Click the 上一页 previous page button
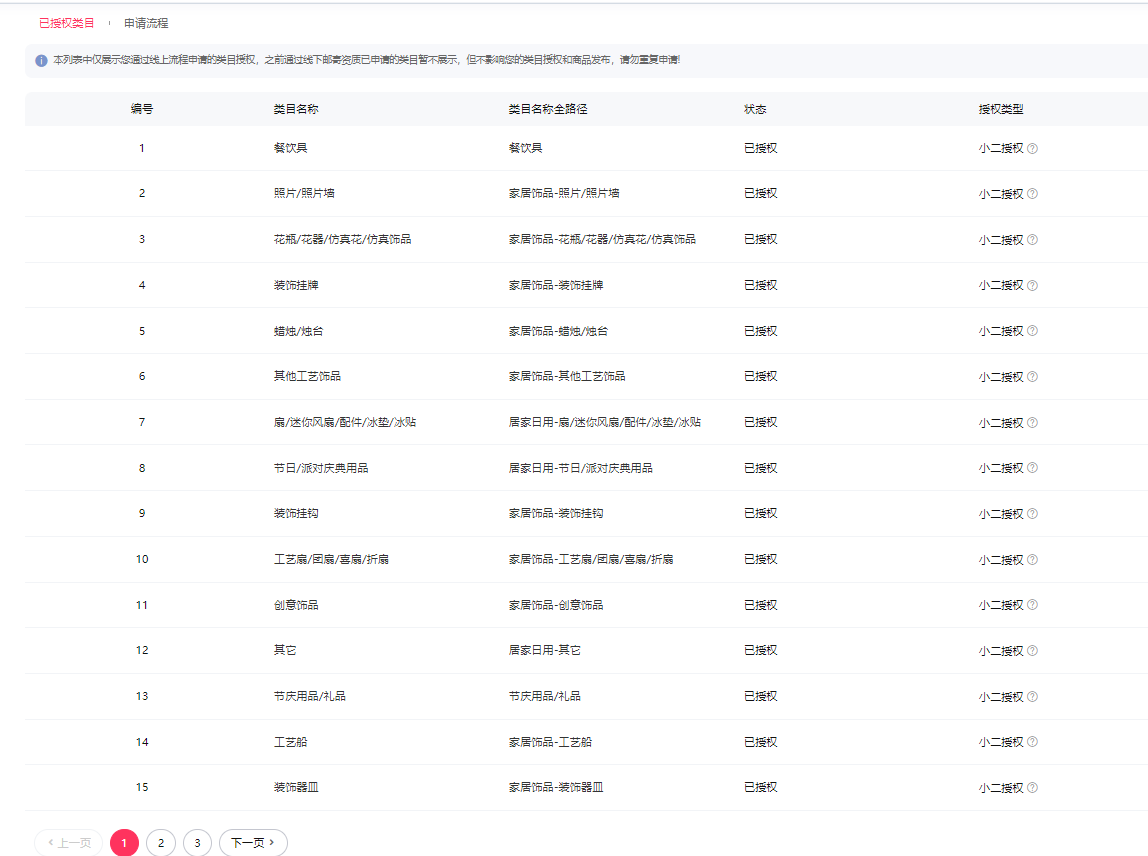Screen dimensions: 1148x856 68,843
